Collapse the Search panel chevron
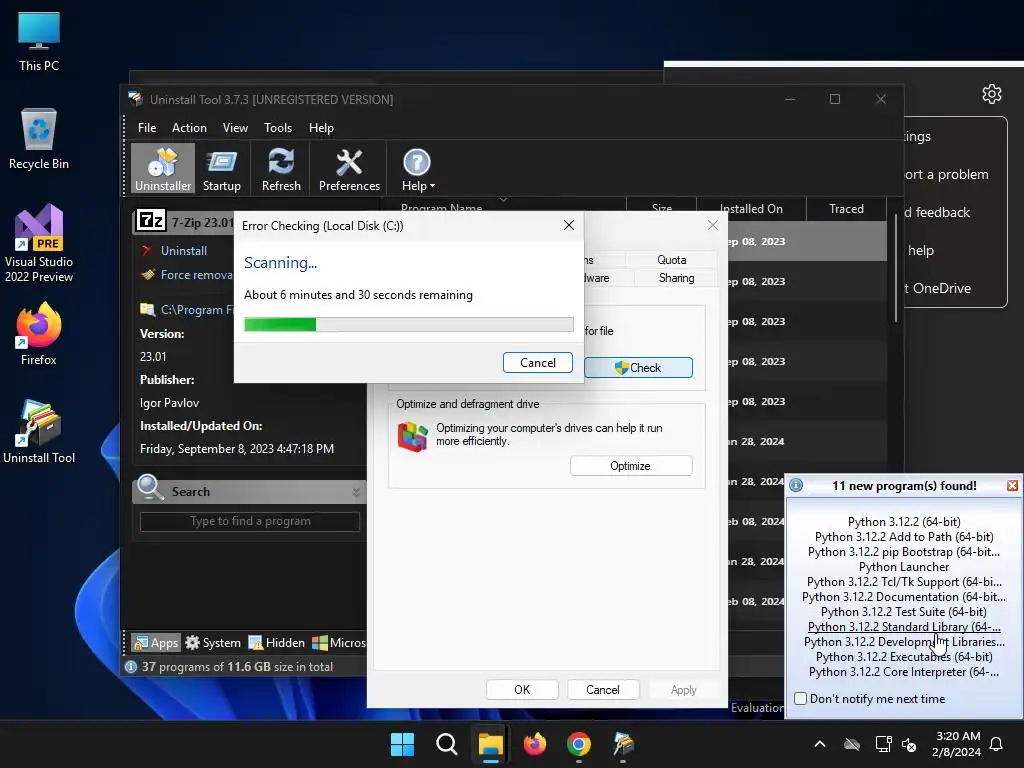 tap(357, 492)
